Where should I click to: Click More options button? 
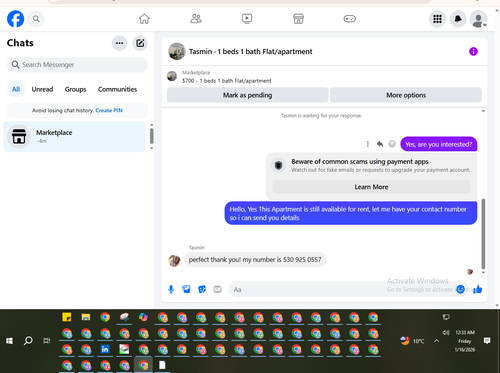point(406,95)
